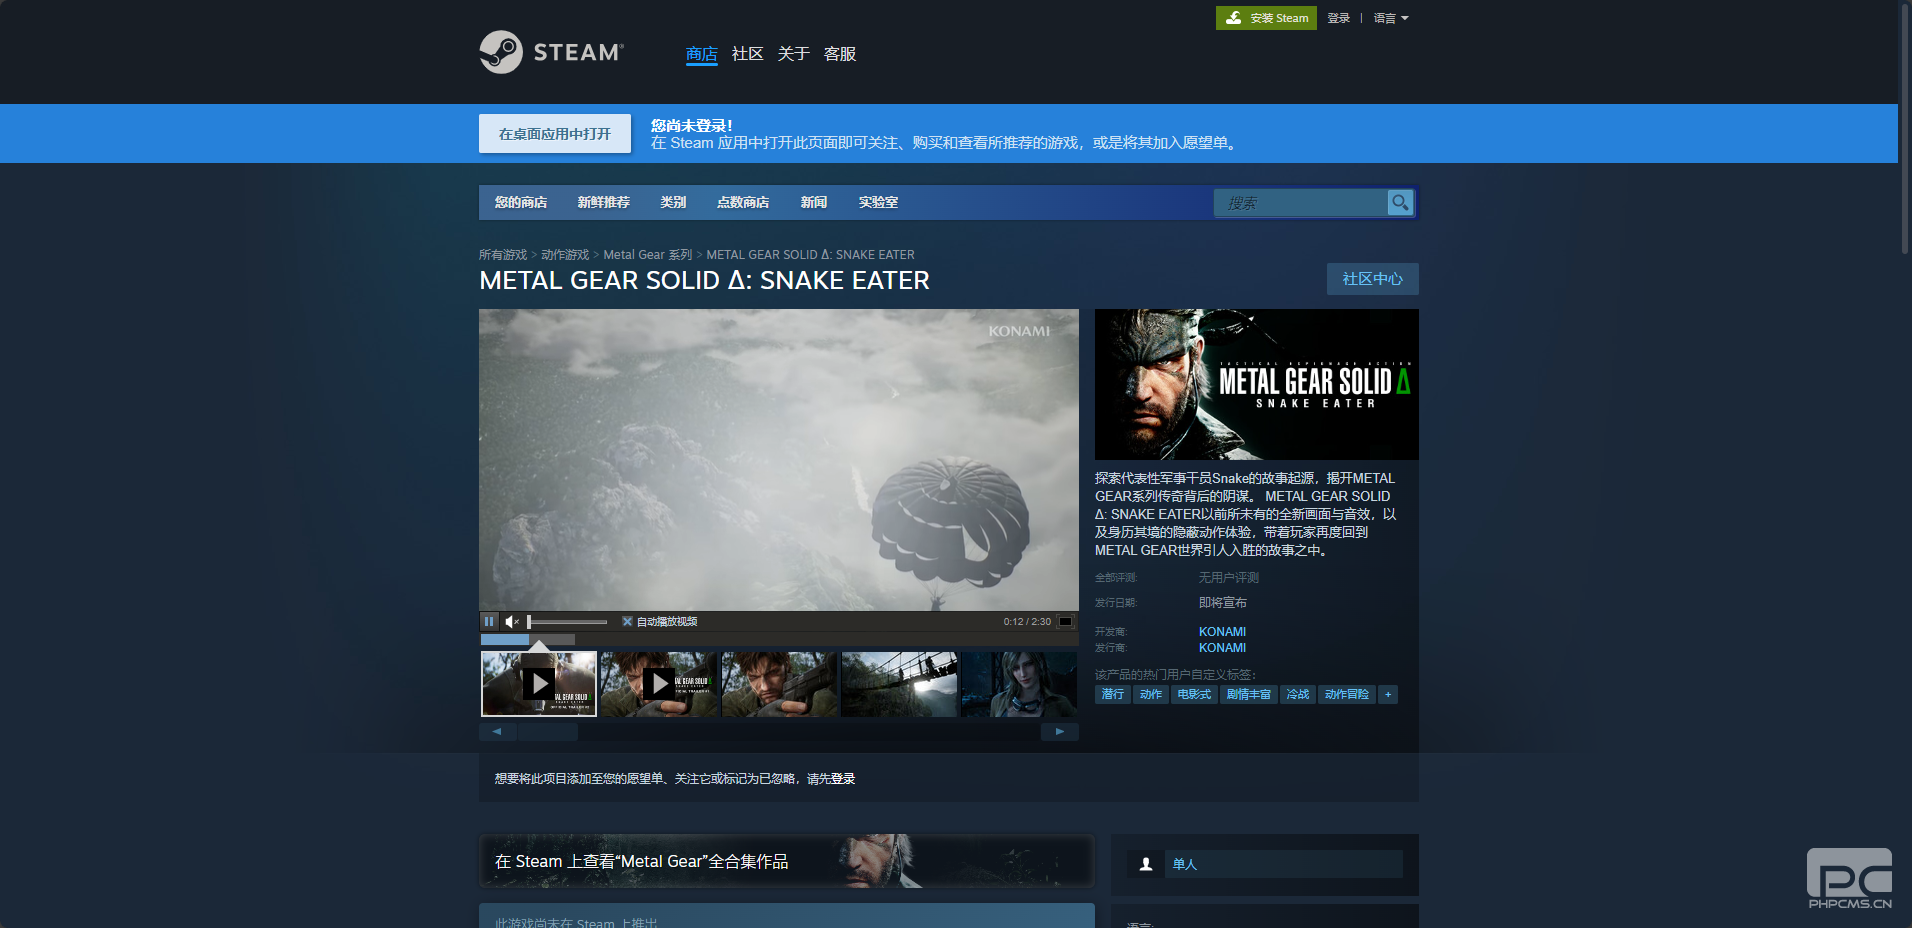Click the 电影式 cinematic tag
Screen dimensions: 1912x928
[1194, 694]
